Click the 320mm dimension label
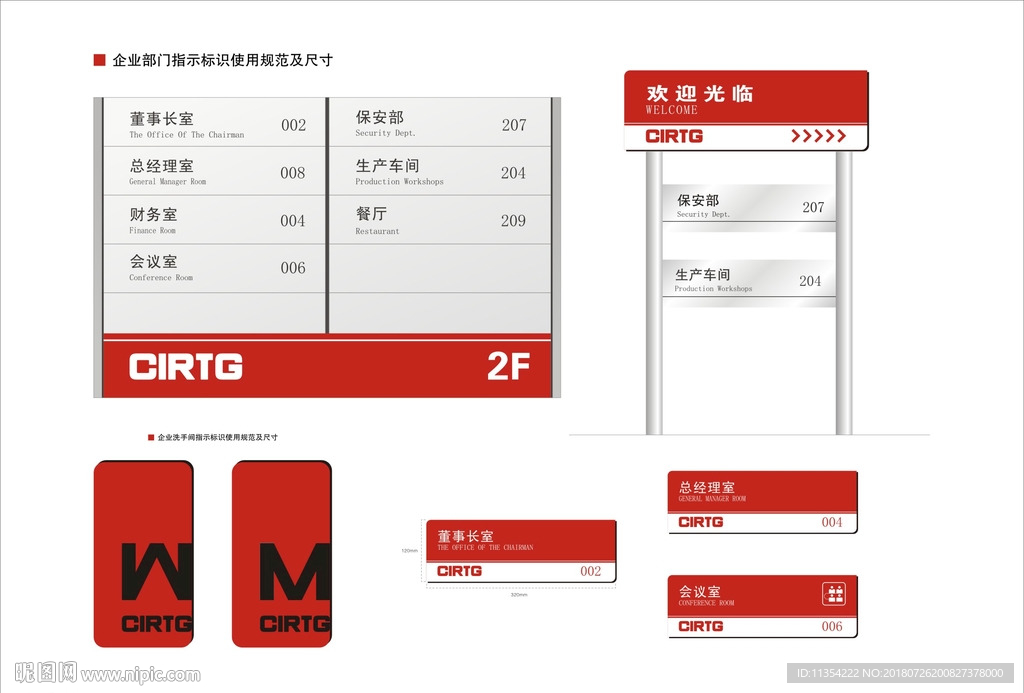Viewport: 1024px width, 693px height. tap(519, 595)
